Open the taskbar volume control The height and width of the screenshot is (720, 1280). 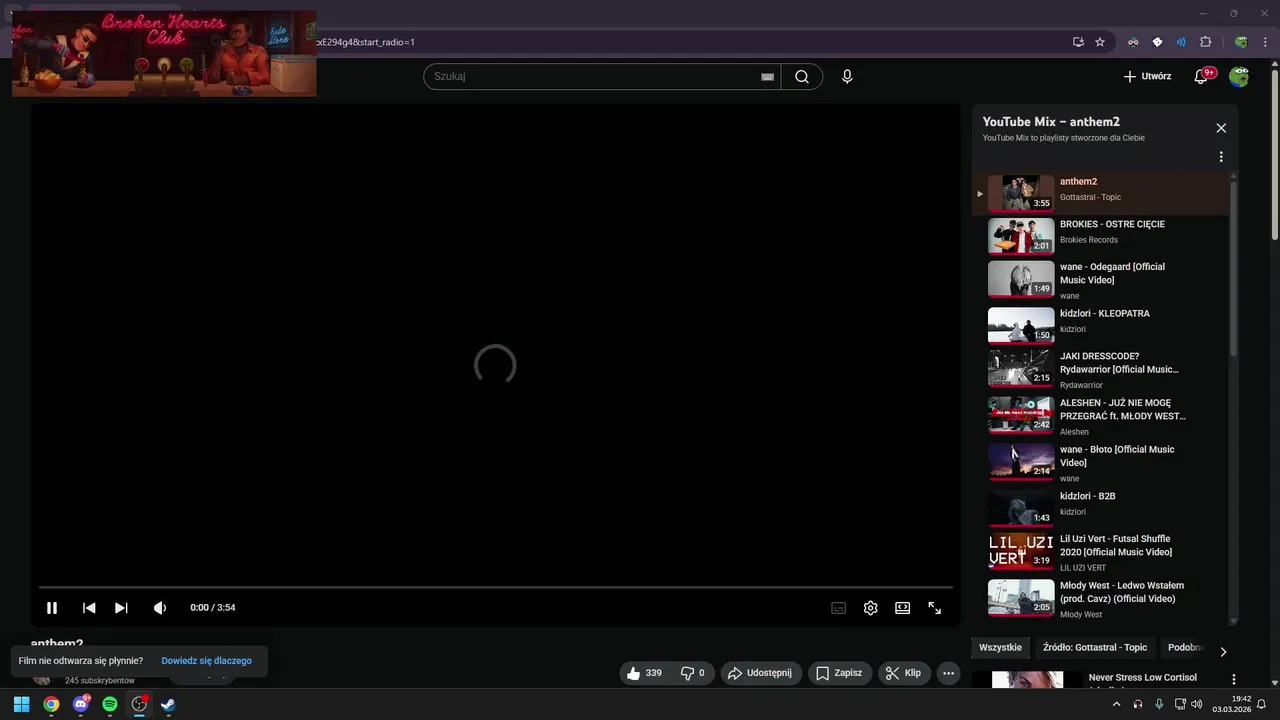1196,704
